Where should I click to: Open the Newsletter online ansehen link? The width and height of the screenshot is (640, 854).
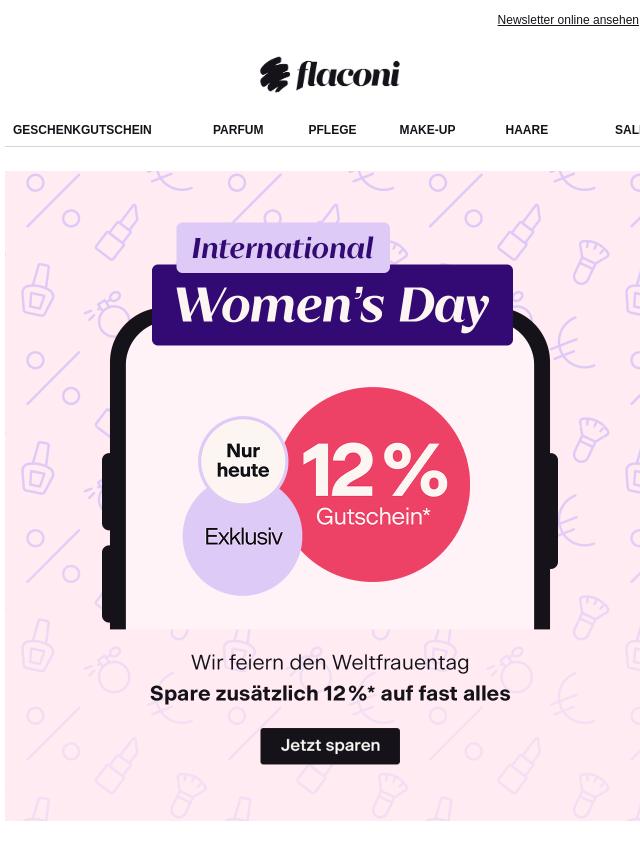click(x=568, y=20)
